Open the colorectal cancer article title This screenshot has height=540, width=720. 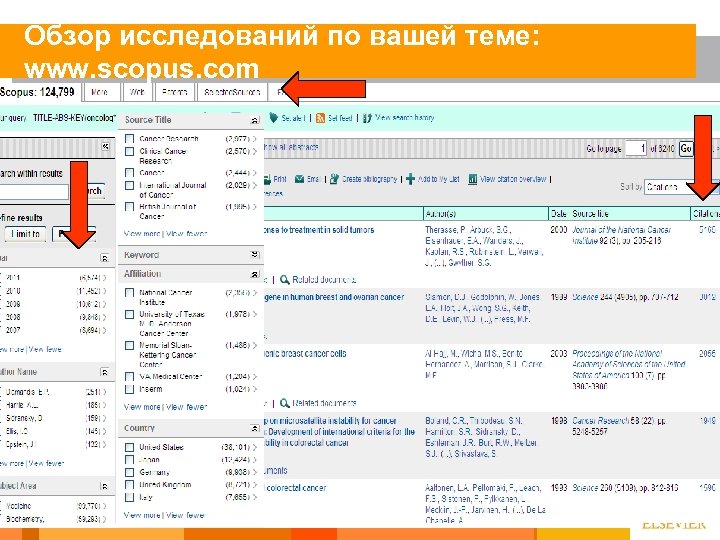click(295, 488)
